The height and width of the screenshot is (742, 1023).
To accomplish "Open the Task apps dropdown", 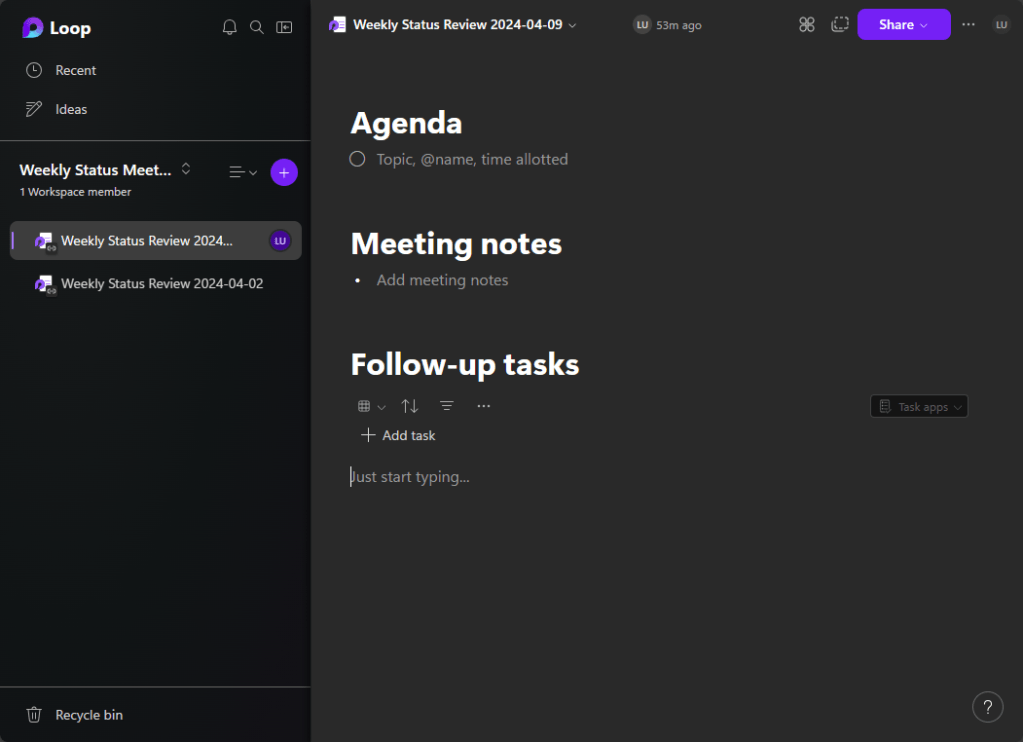I will (919, 407).
